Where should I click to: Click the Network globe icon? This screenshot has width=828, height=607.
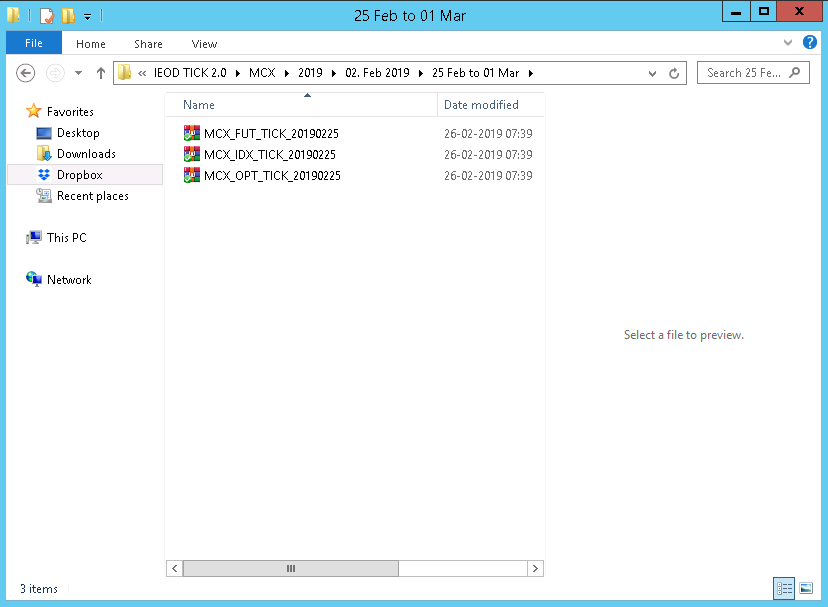pos(34,279)
